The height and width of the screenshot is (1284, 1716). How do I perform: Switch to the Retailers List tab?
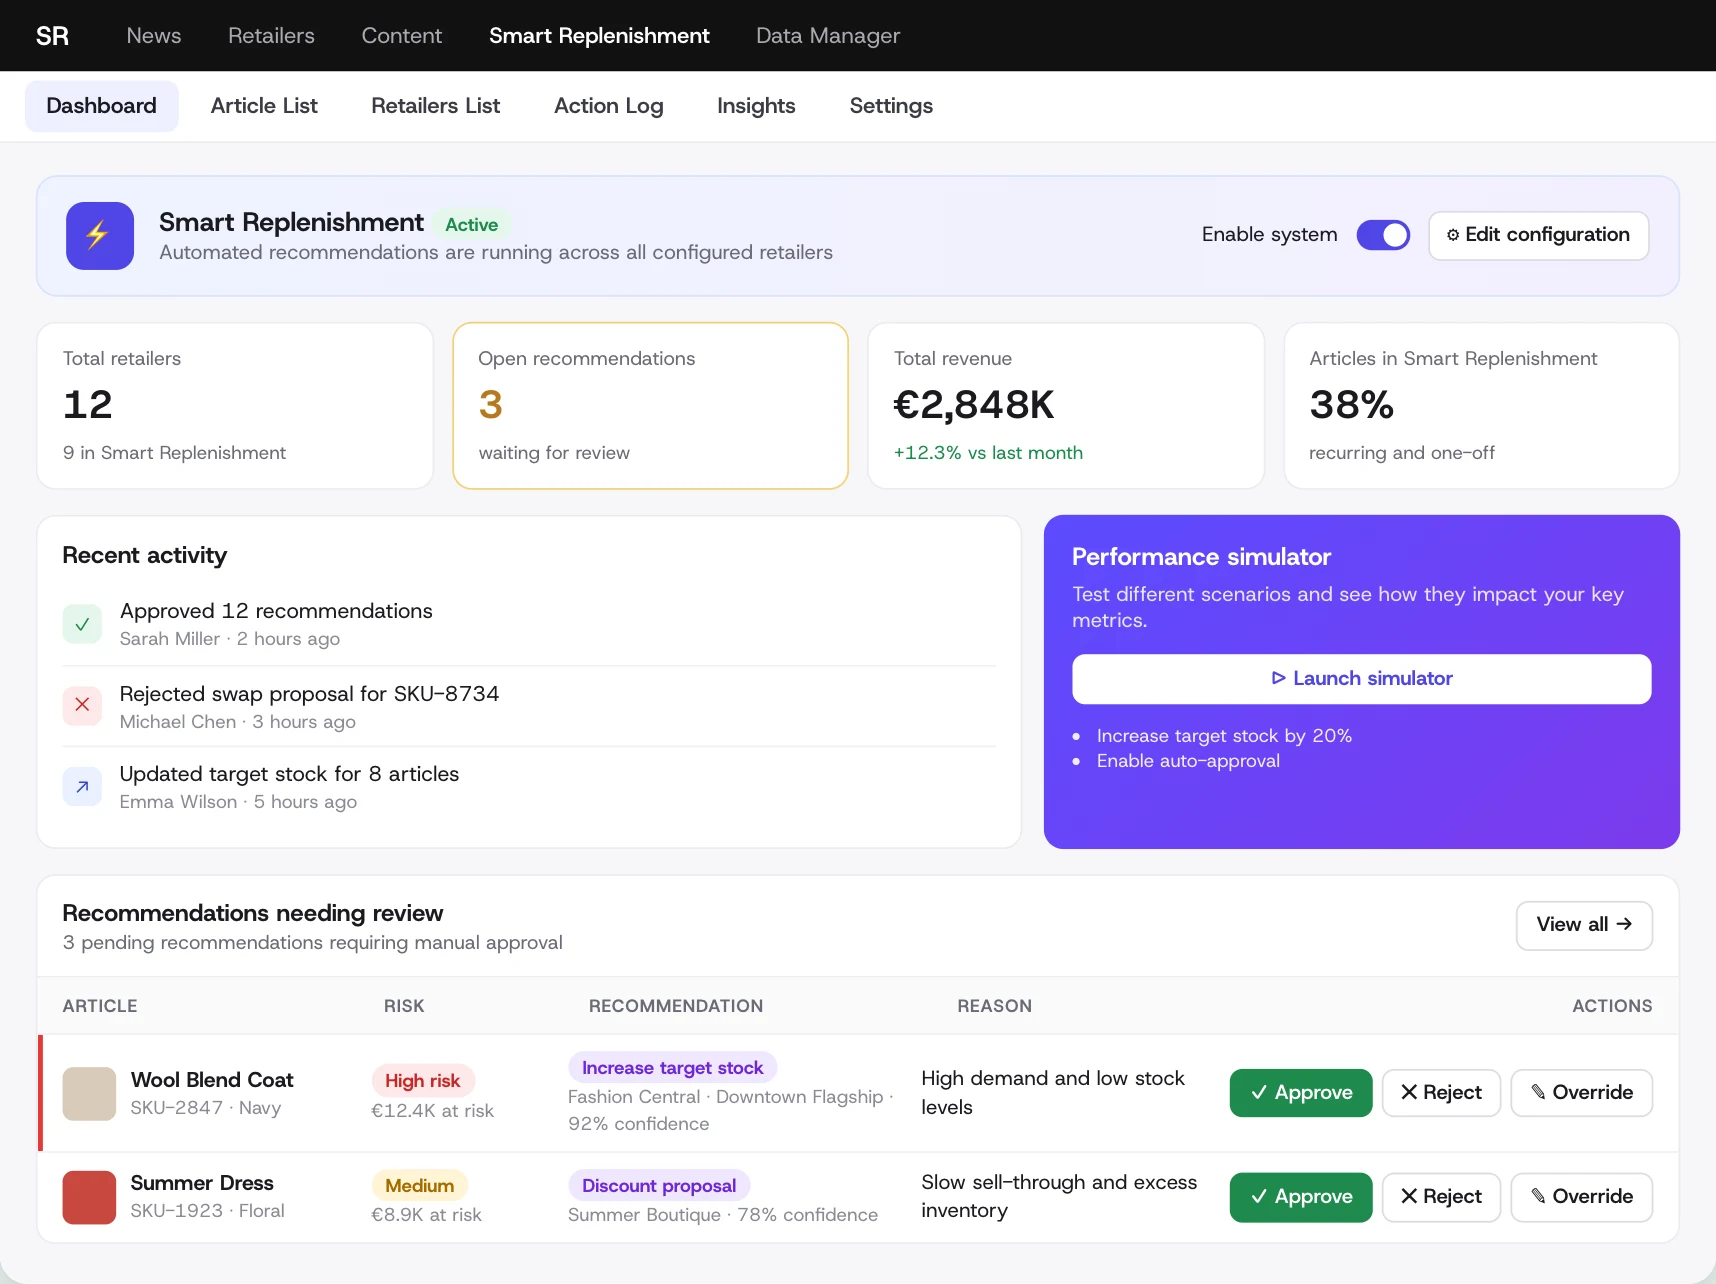pyautogui.click(x=436, y=106)
